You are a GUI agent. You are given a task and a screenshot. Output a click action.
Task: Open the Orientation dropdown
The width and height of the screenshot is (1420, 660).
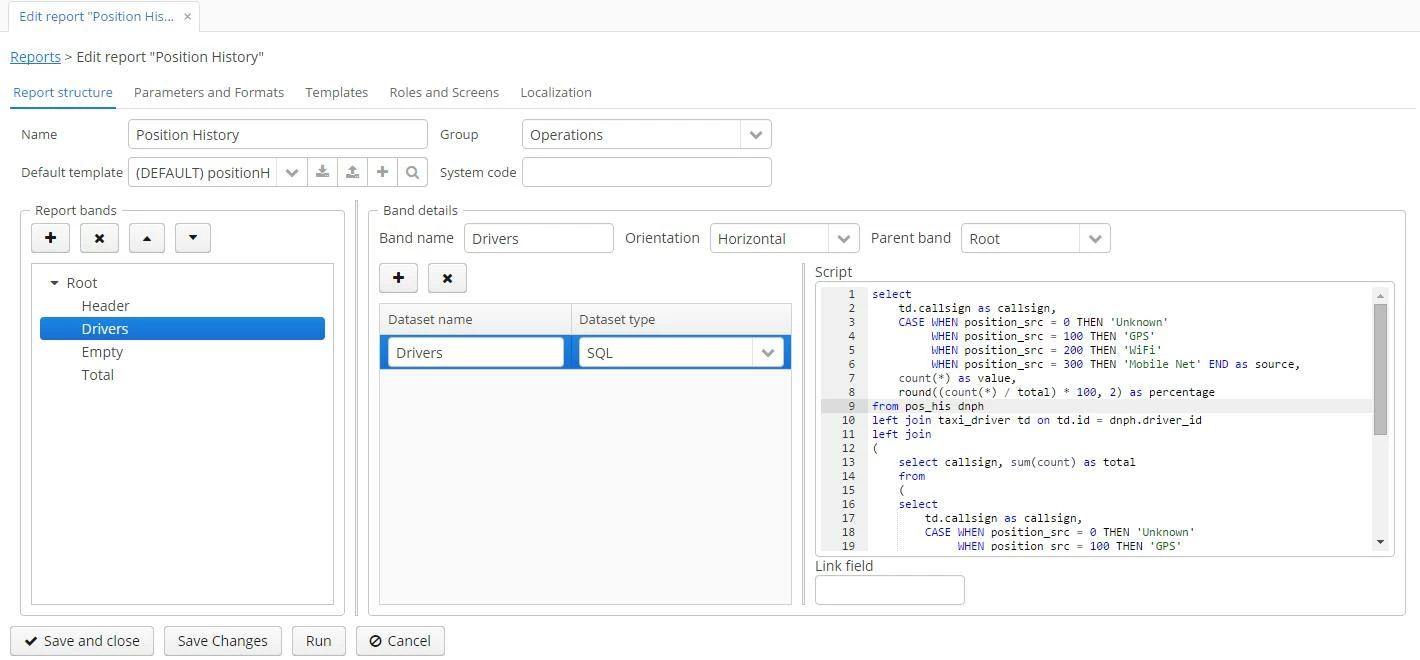coord(843,238)
